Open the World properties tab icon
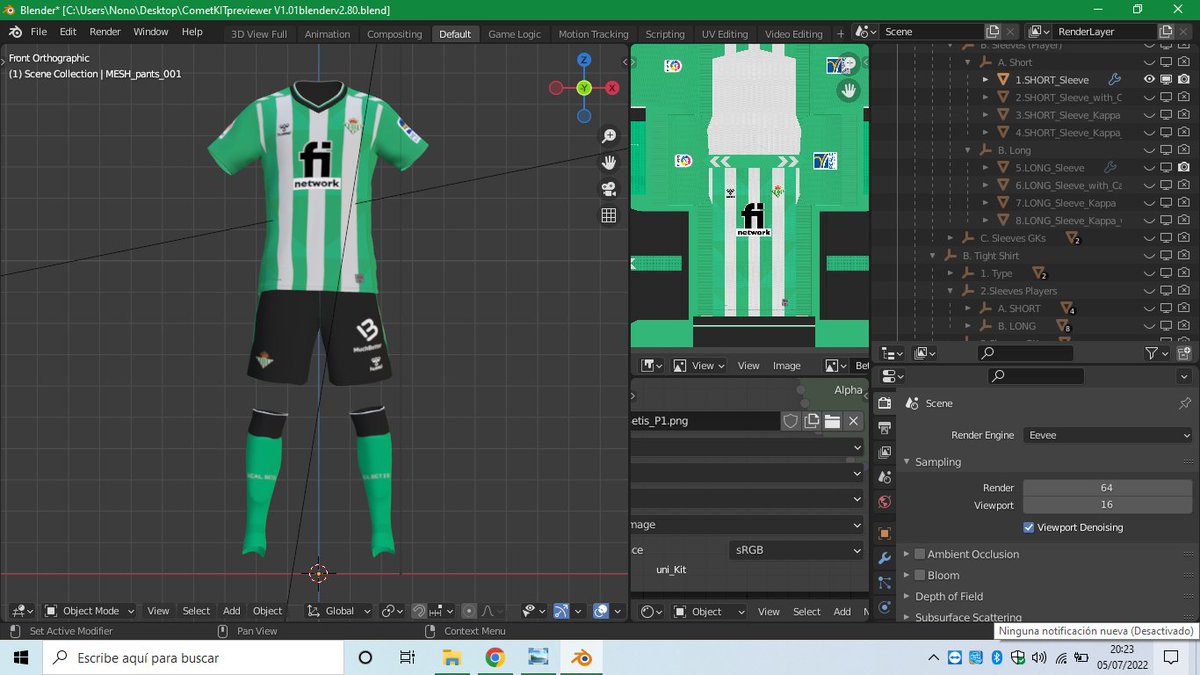Viewport: 1200px width, 675px height. 884,502
